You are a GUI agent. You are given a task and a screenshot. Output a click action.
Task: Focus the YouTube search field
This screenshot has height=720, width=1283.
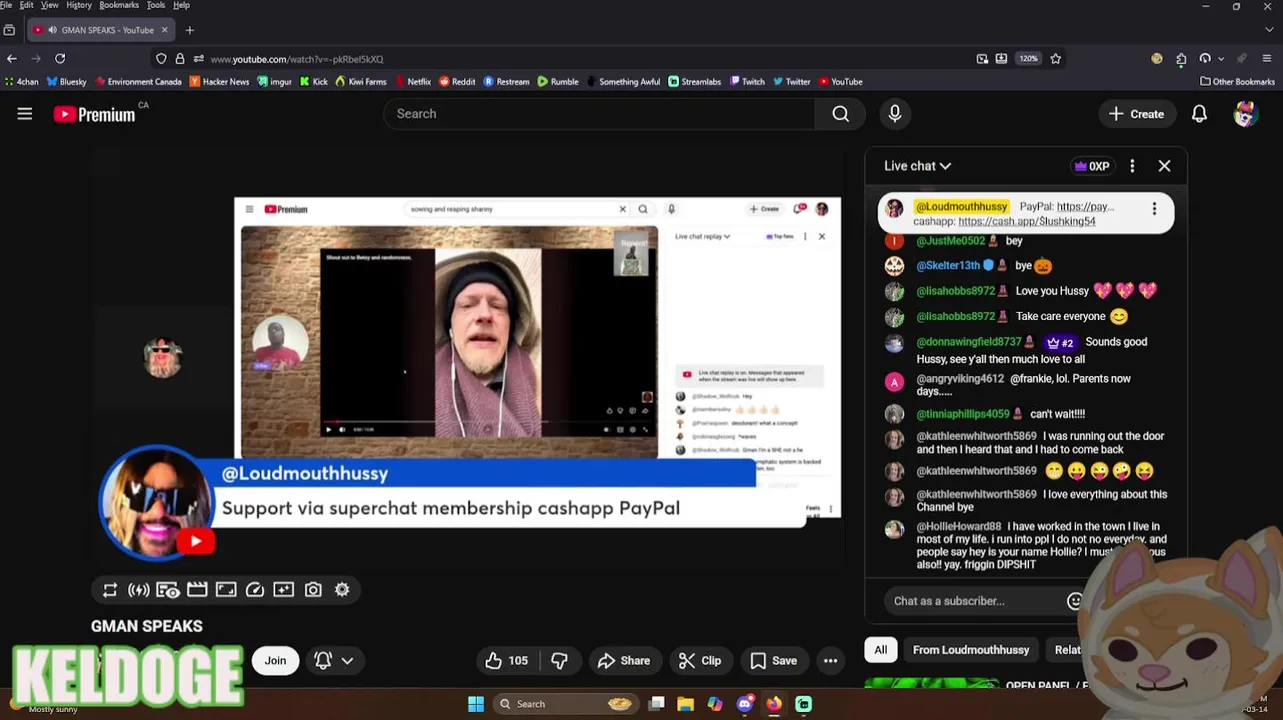click(599, 114)
